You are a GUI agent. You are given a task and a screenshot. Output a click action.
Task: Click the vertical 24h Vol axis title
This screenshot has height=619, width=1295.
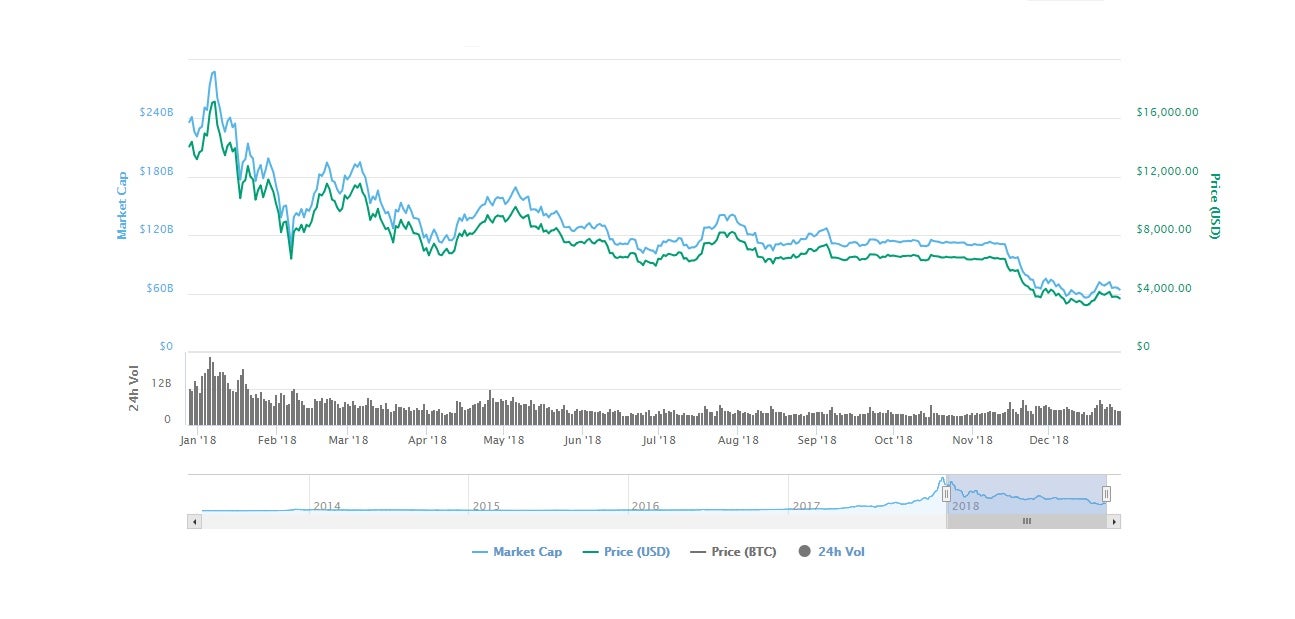point(133,389)
